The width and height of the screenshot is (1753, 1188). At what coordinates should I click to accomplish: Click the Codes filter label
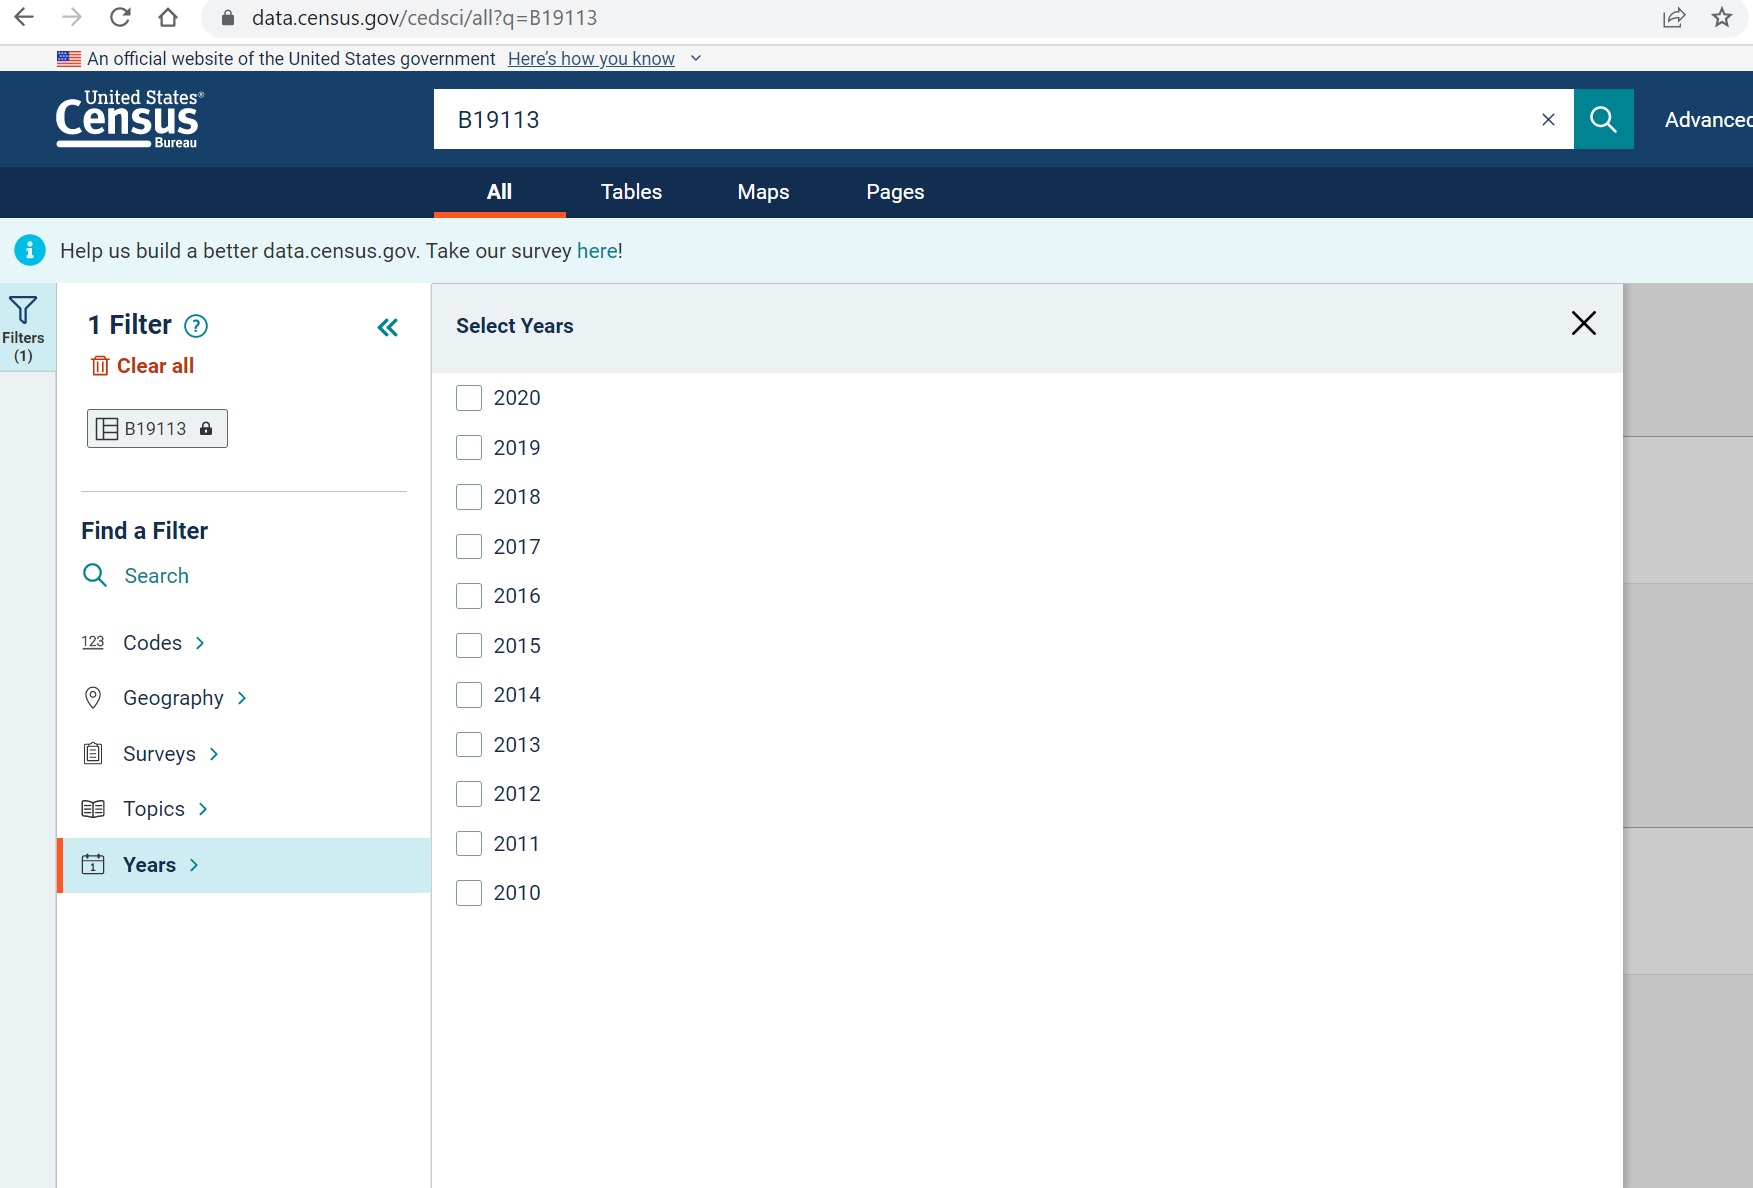click(x=152, y=643)
